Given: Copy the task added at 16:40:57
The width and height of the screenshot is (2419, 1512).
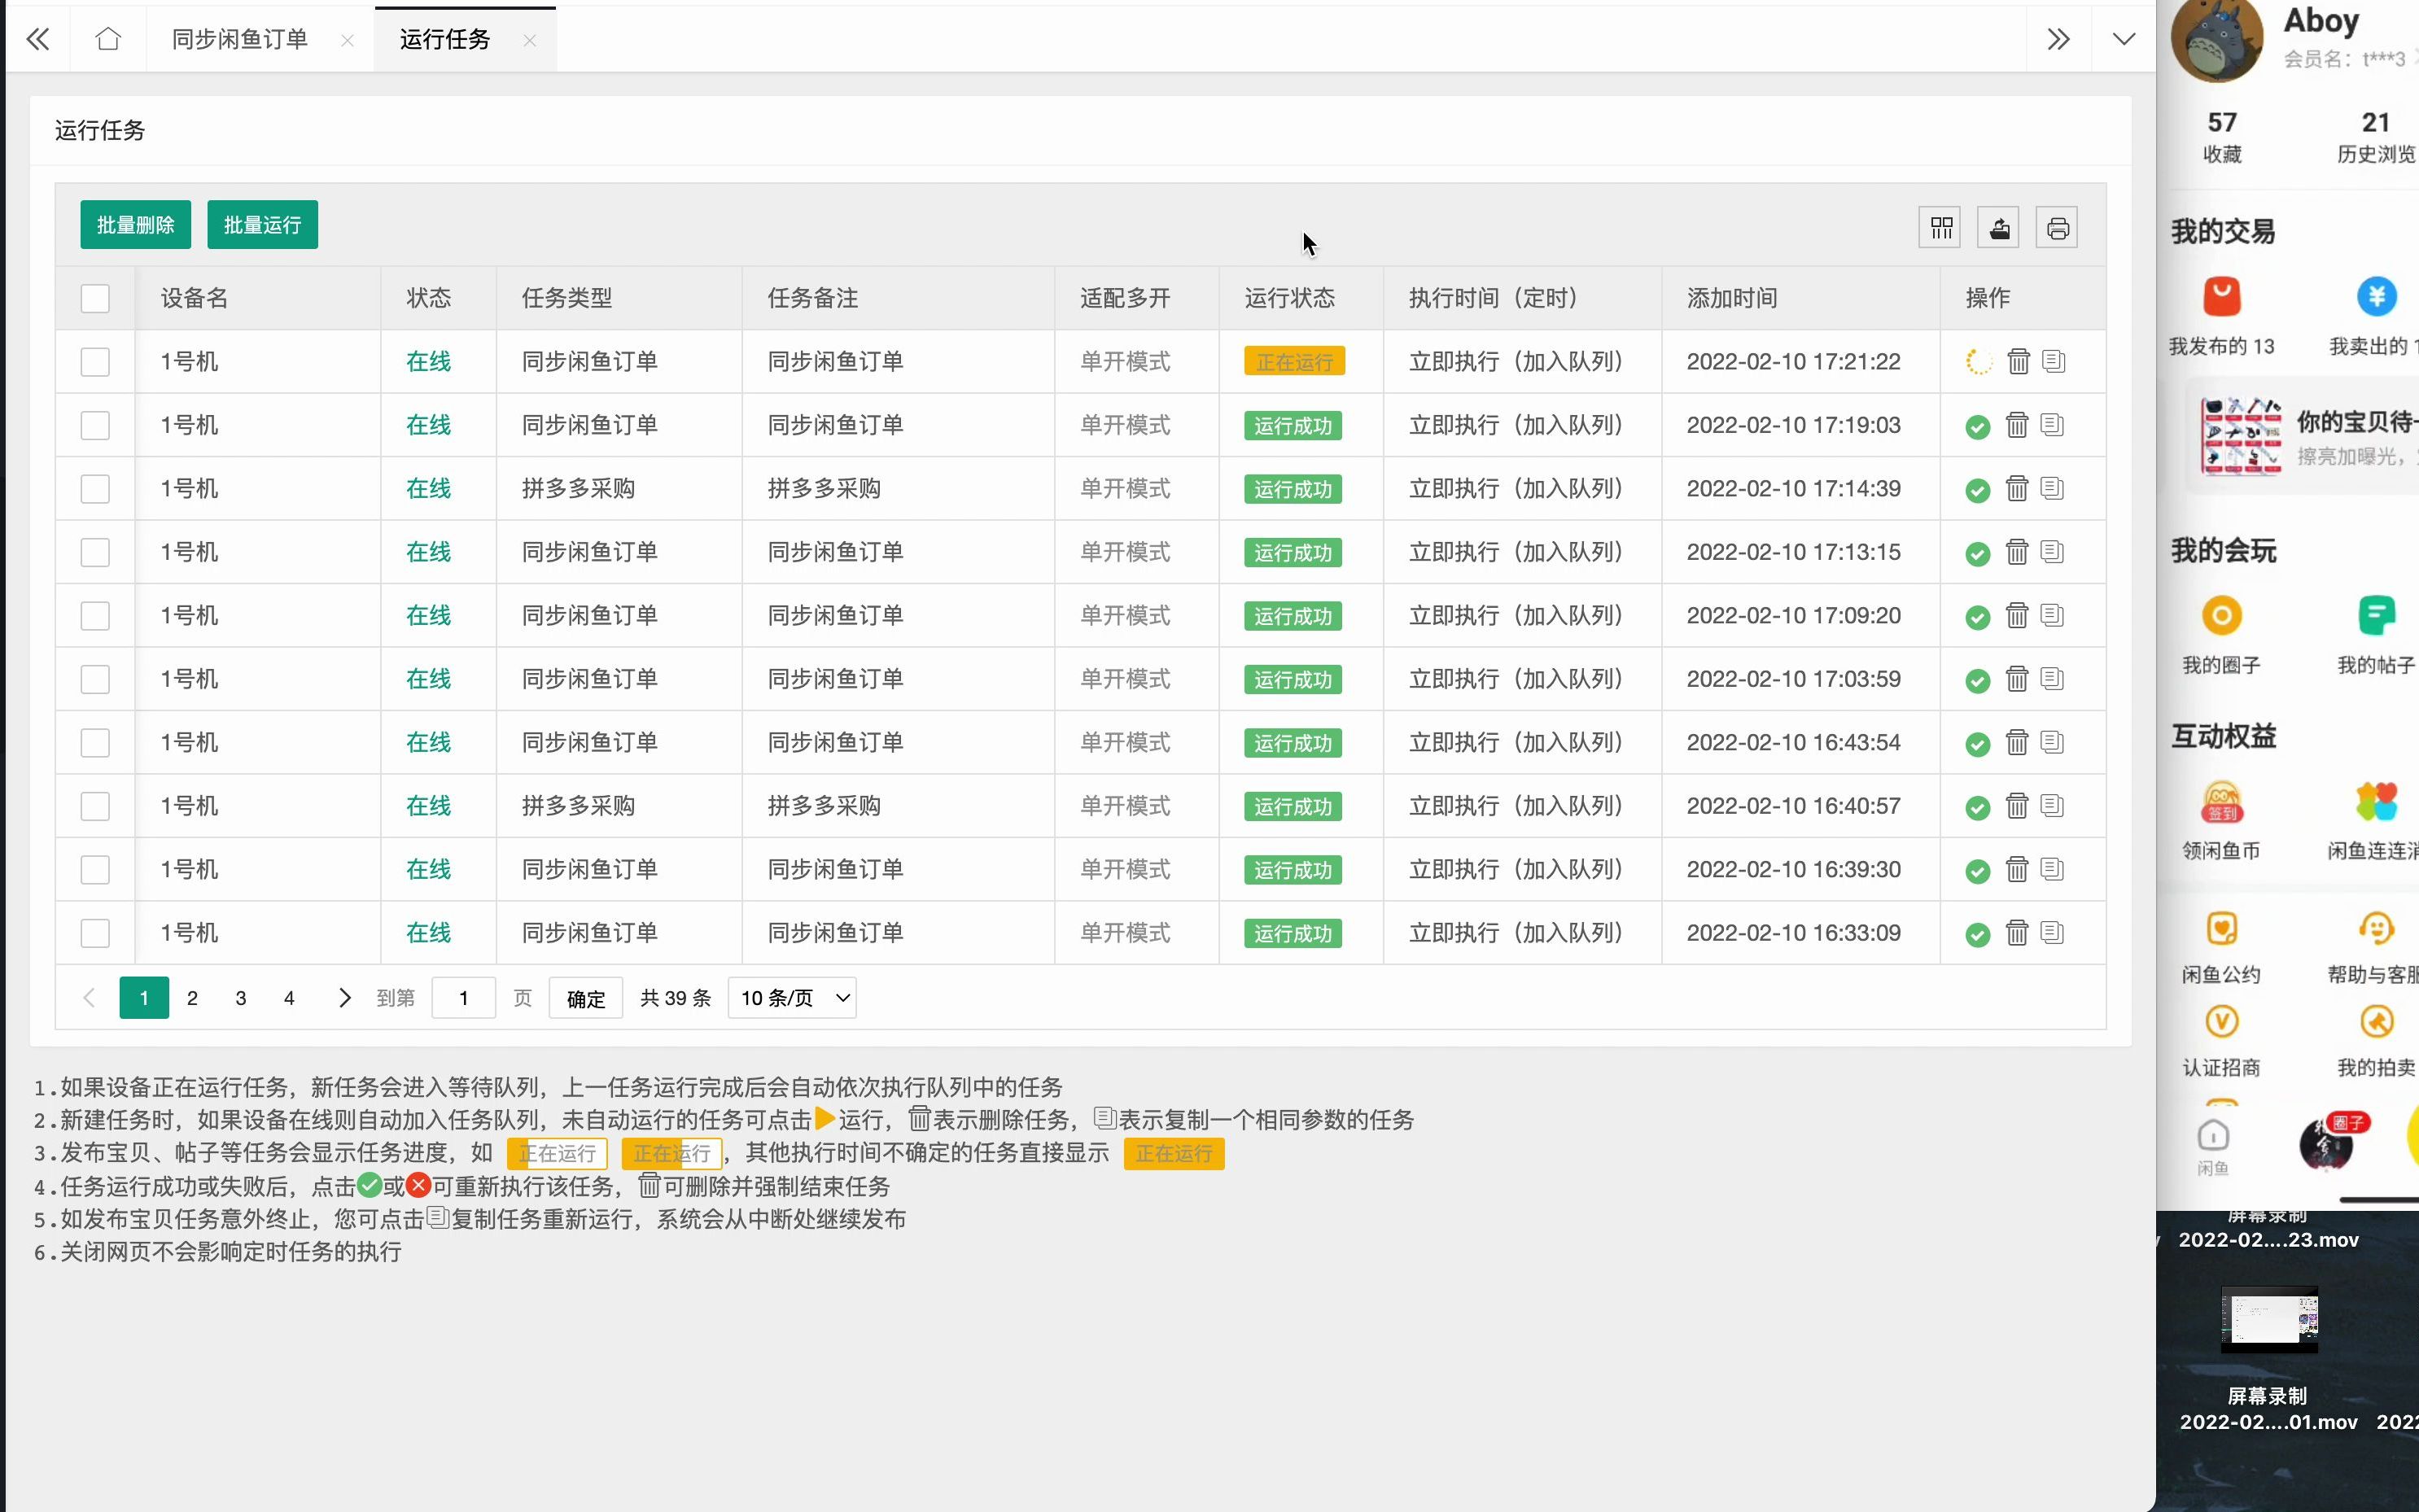Looking at the screenshot, I should pyautogui.click(x=2052, y=805).
